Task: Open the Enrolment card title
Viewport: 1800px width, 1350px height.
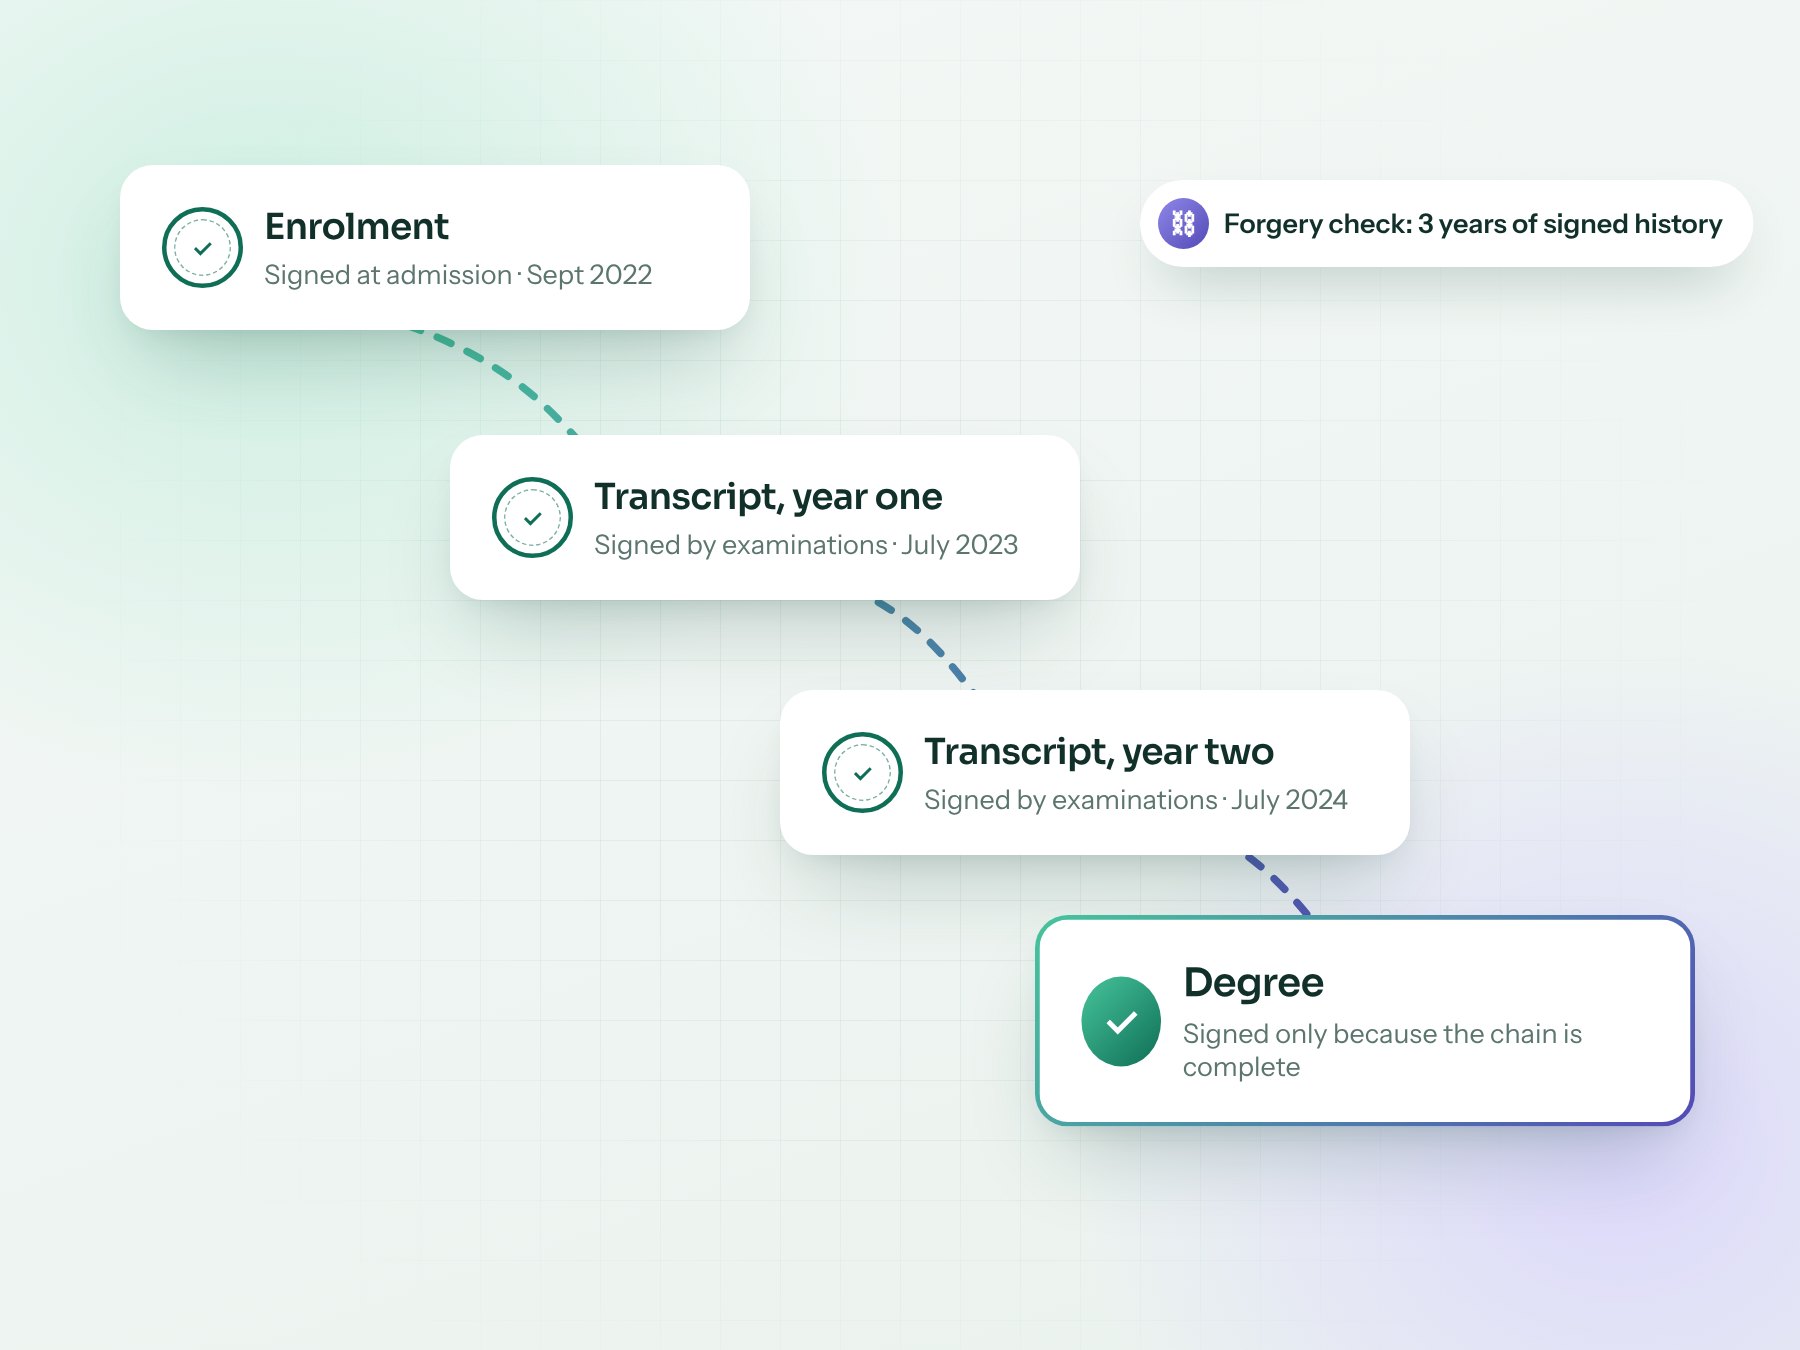Action: point(356,227)
